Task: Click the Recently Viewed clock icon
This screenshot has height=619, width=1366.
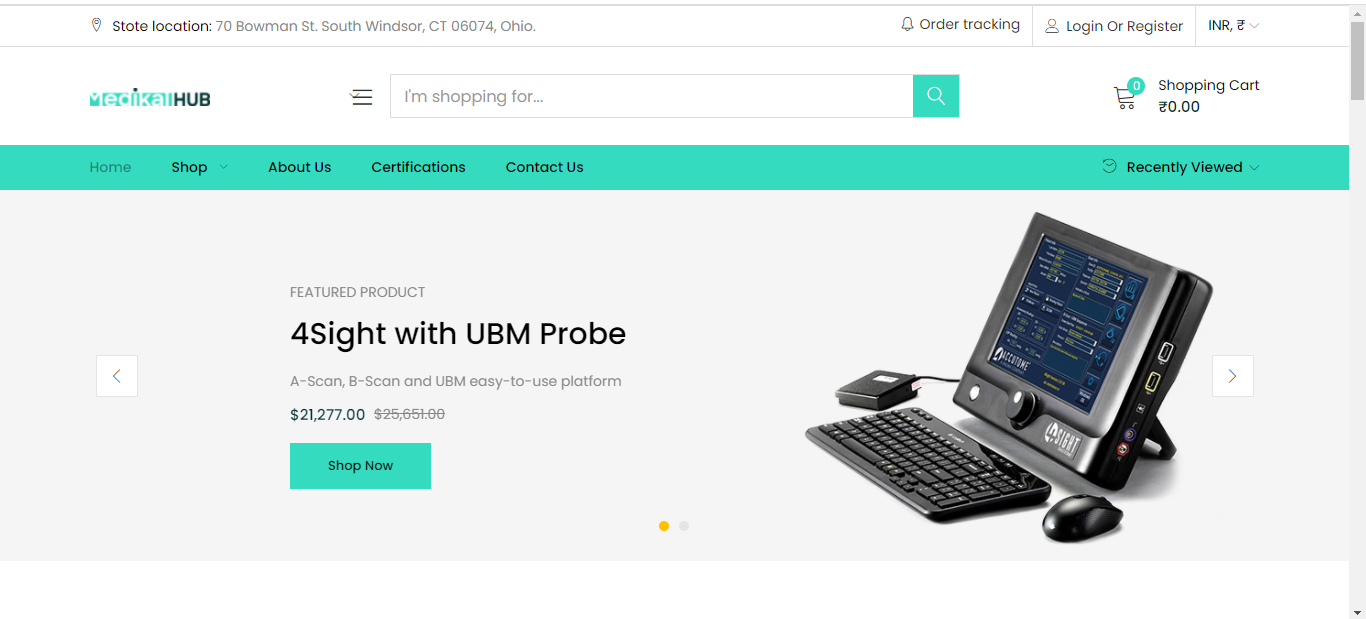Action: click(1109, 166)
